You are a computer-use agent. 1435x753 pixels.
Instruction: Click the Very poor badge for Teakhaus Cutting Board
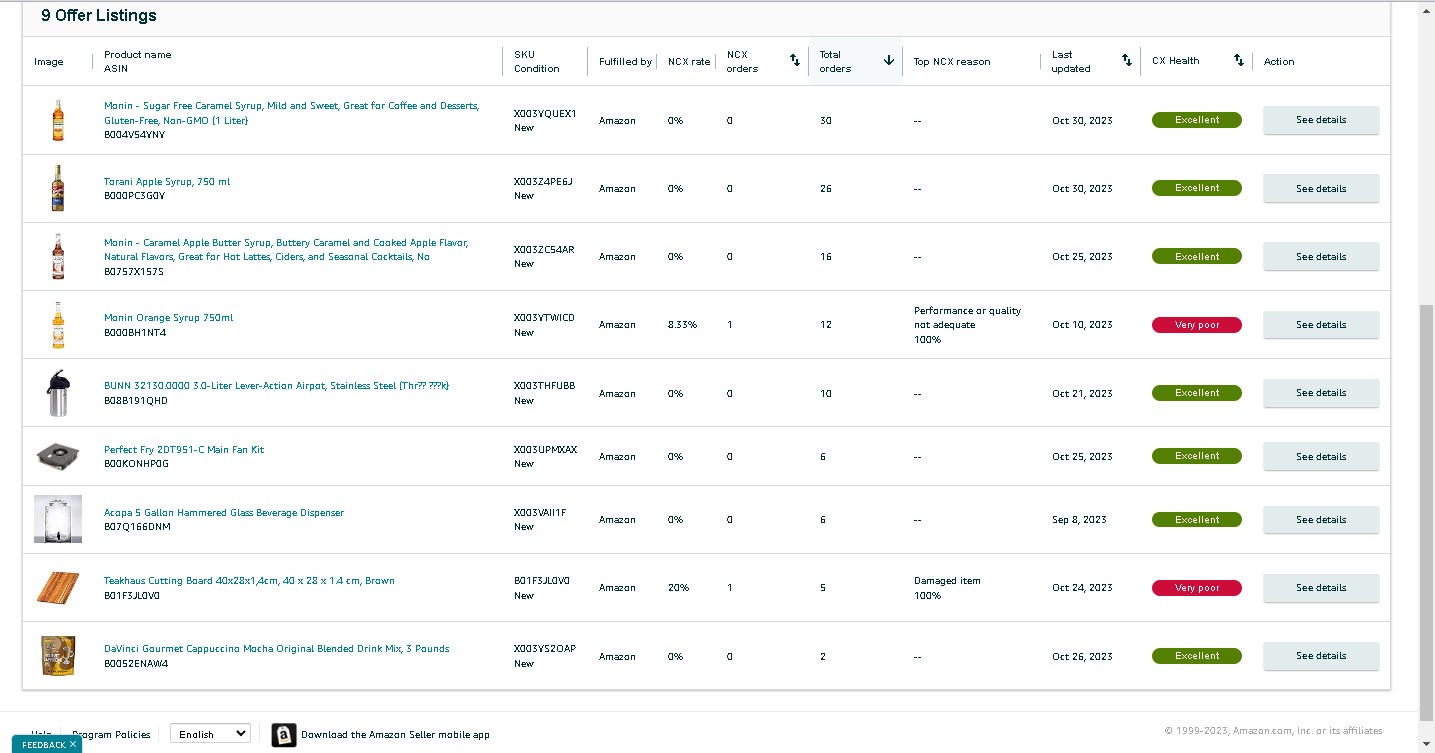(x=1197, y=588)
